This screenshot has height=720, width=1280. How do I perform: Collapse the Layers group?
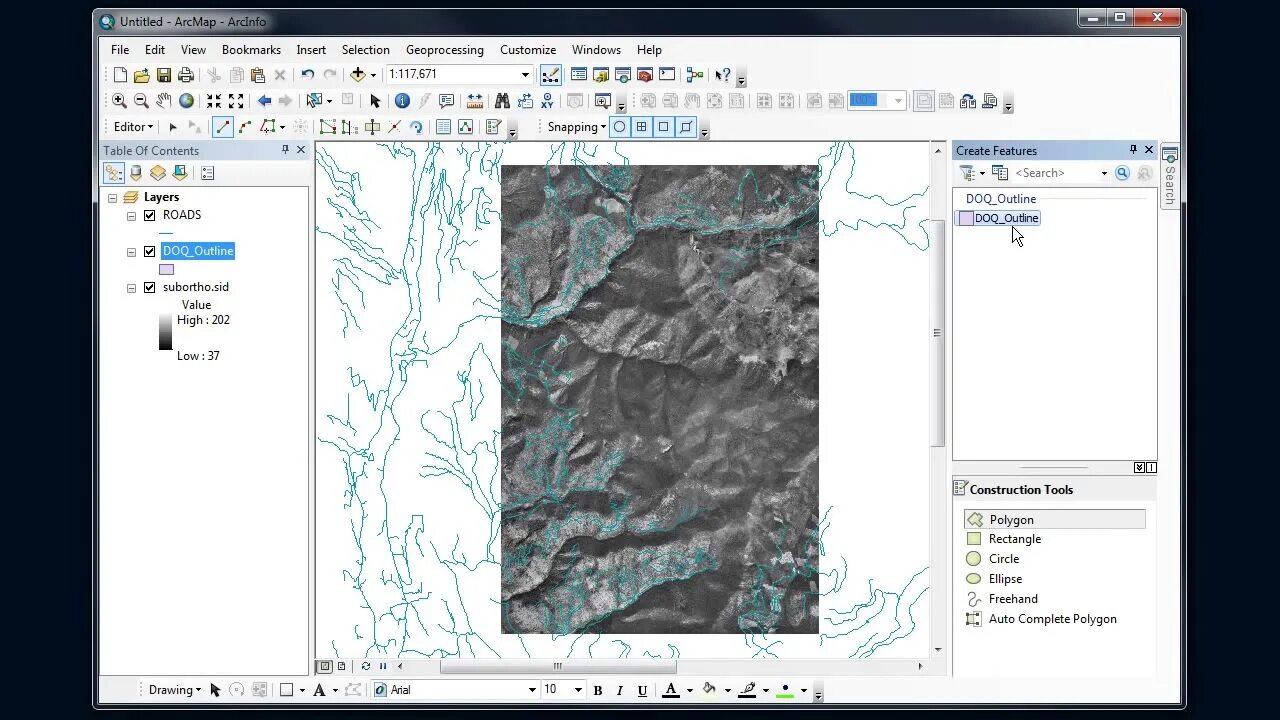click(113, 198)
